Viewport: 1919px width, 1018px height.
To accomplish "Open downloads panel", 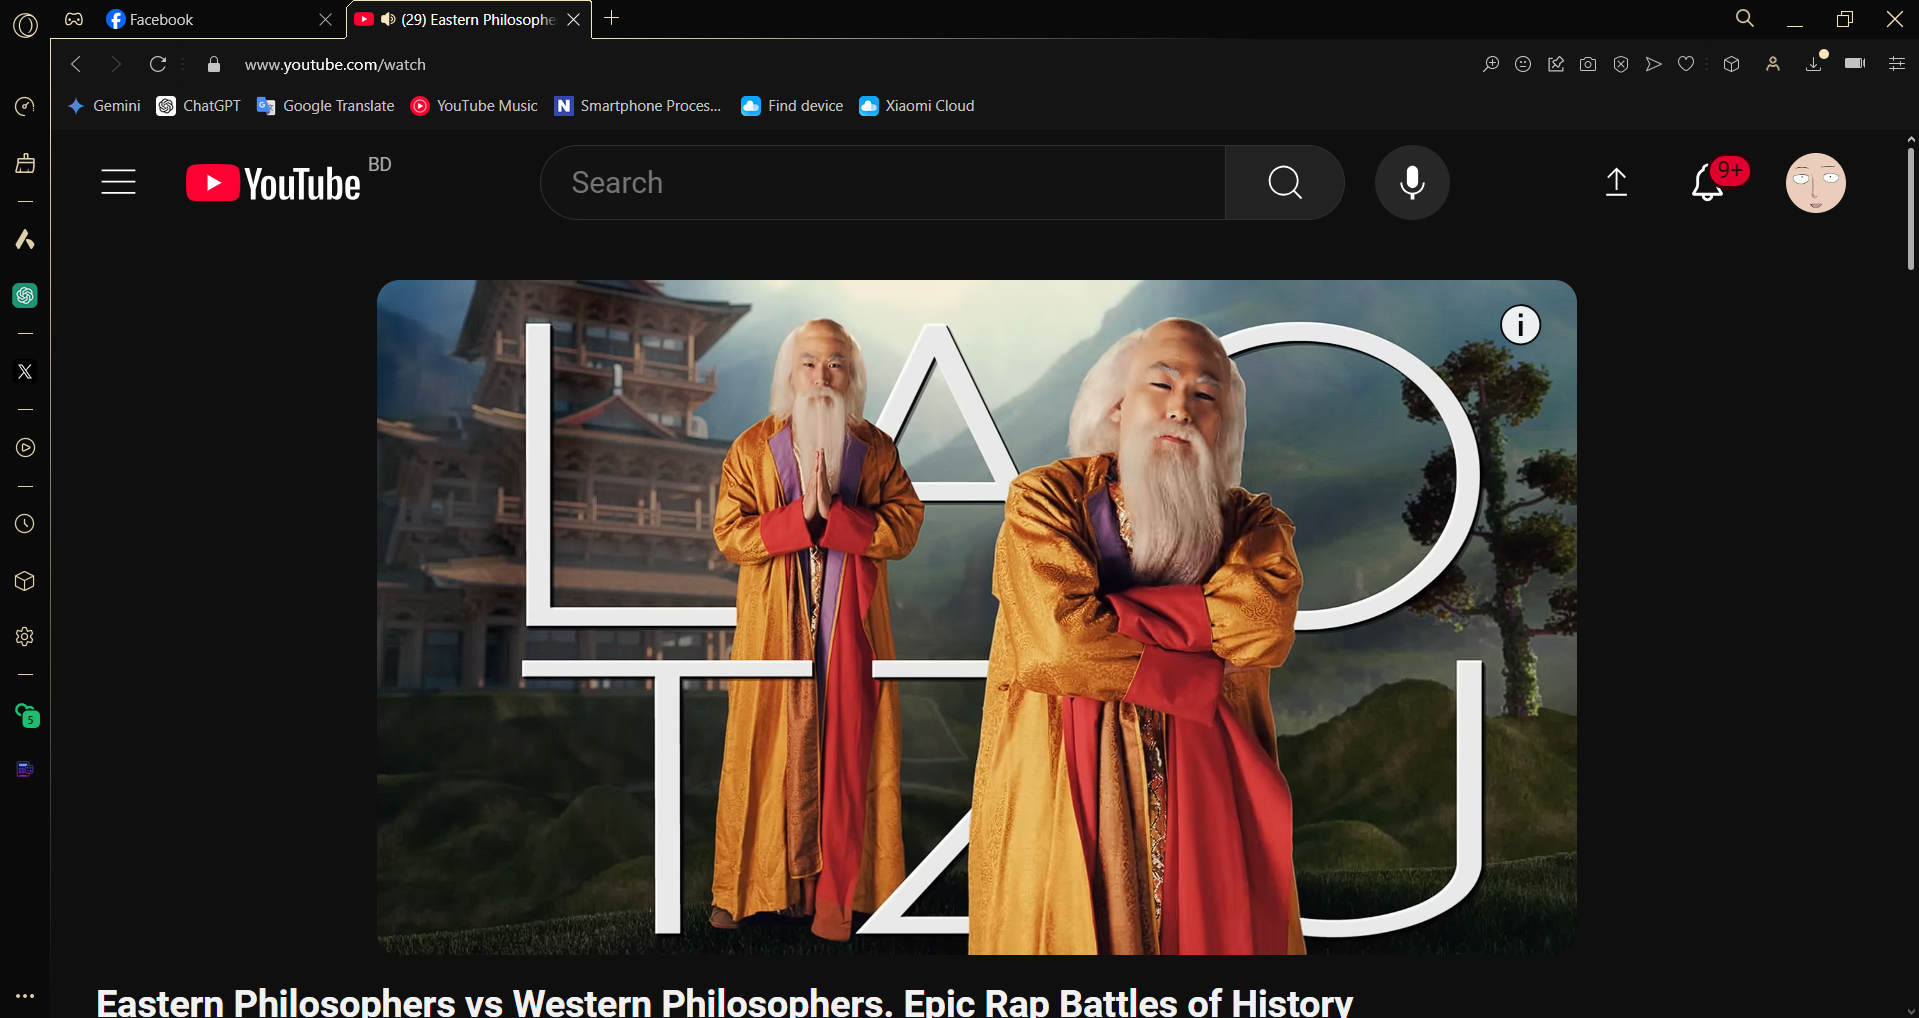I will coord(1815,63).
